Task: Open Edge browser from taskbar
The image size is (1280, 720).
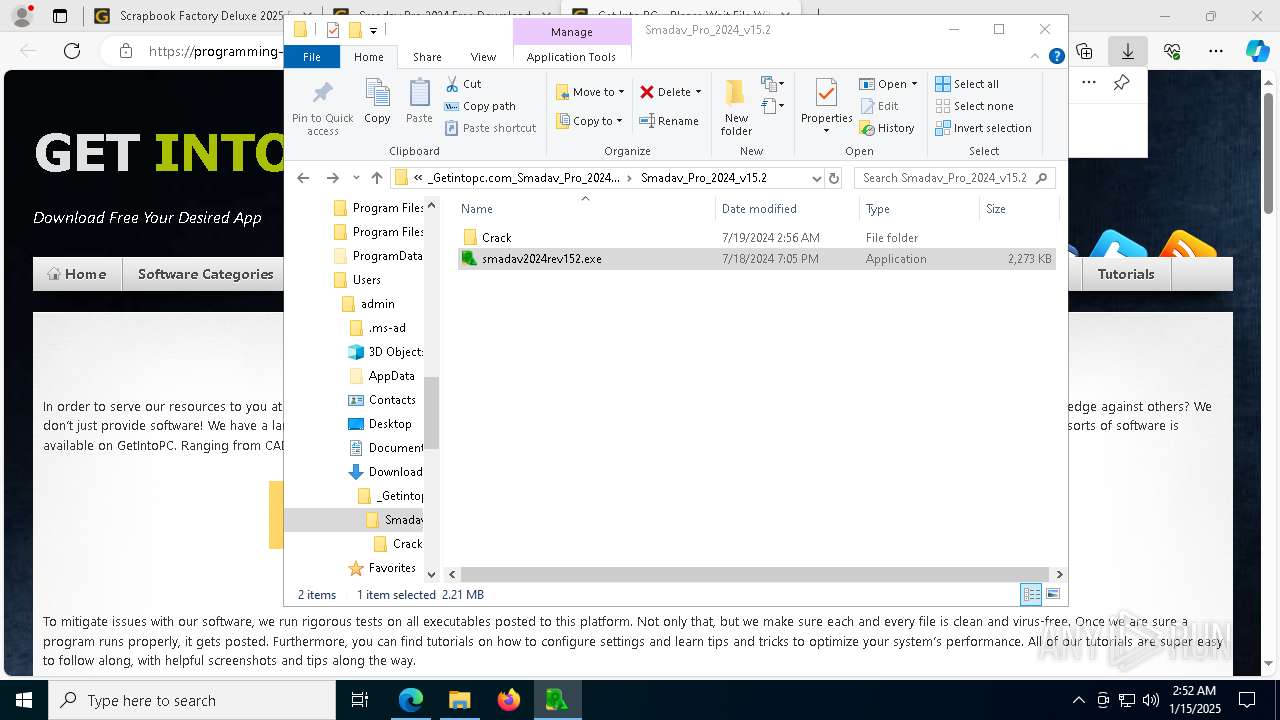Action: pyautogui.click(x=411, y=700)
